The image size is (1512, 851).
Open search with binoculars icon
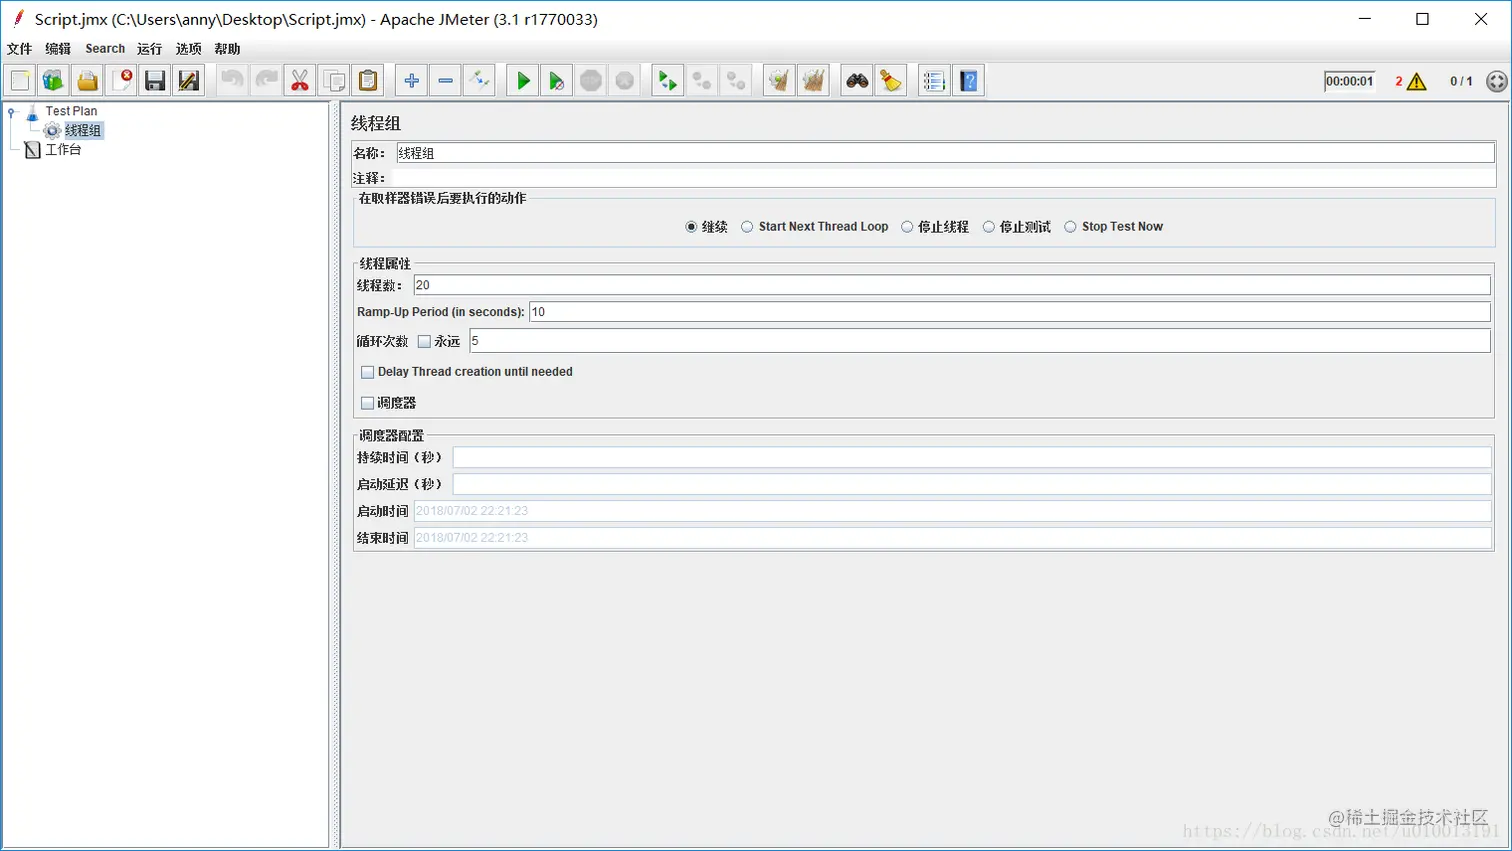[x=857, y=81]
